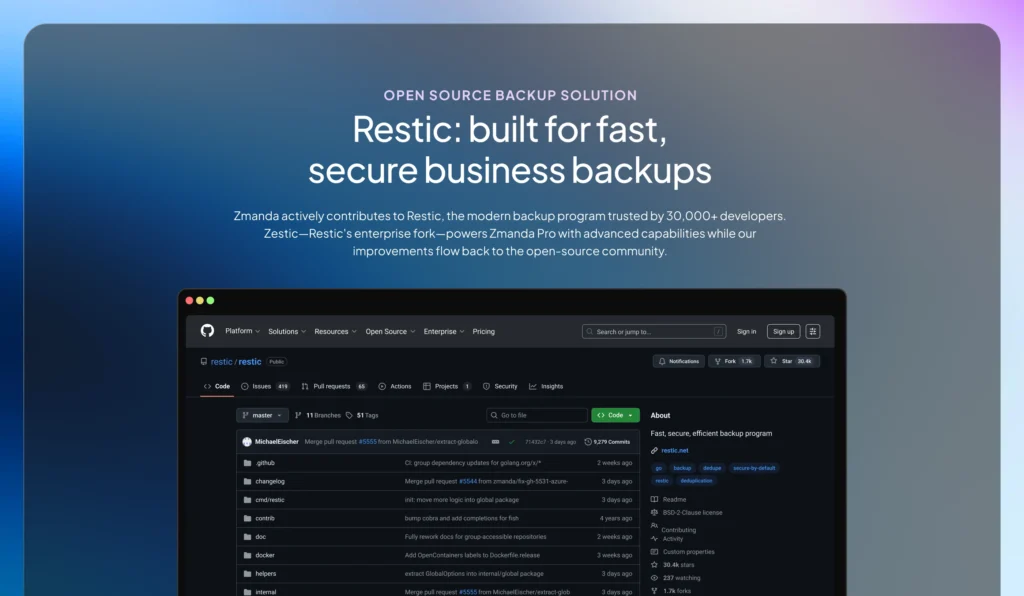Click the GitHub Octocat logo
The image size is (1024, 596).
pyautogui.click(x=209, y=330)
